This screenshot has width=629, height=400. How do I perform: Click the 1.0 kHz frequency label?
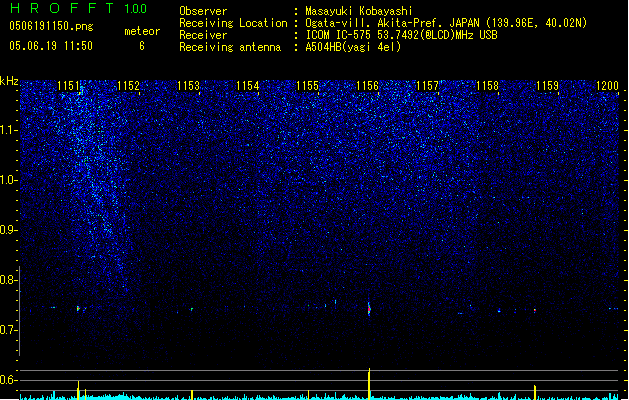tap(8, 180)
